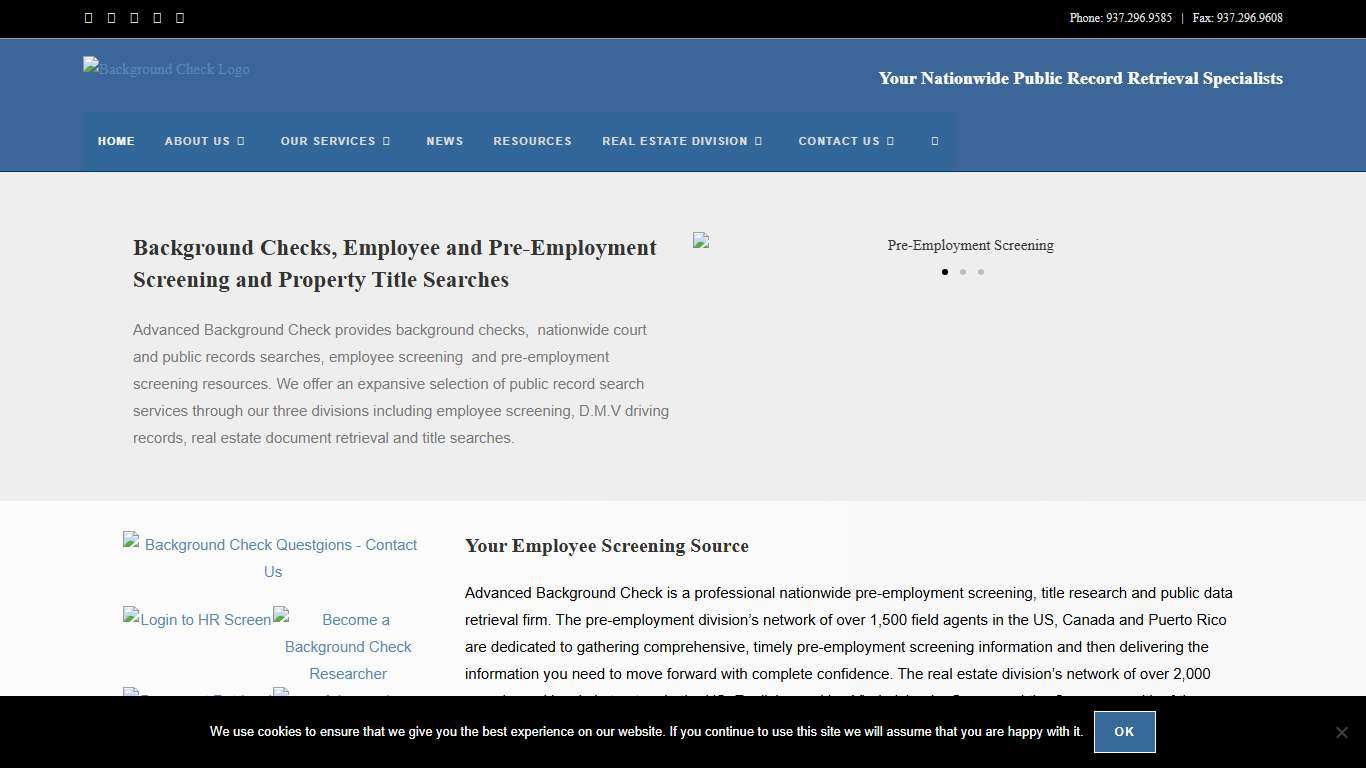Accept cookies with the OK button

tap(1124, 731)
